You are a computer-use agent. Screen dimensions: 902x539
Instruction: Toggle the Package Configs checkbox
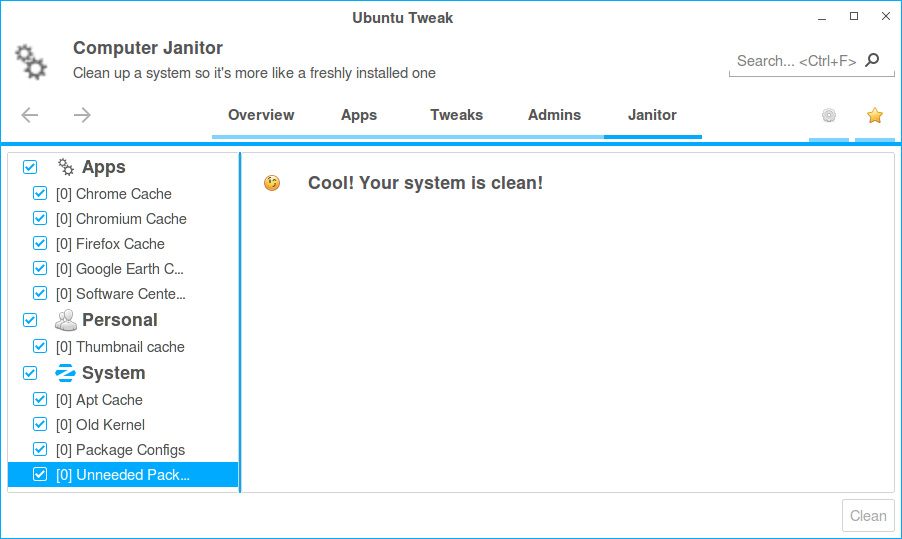40,449
